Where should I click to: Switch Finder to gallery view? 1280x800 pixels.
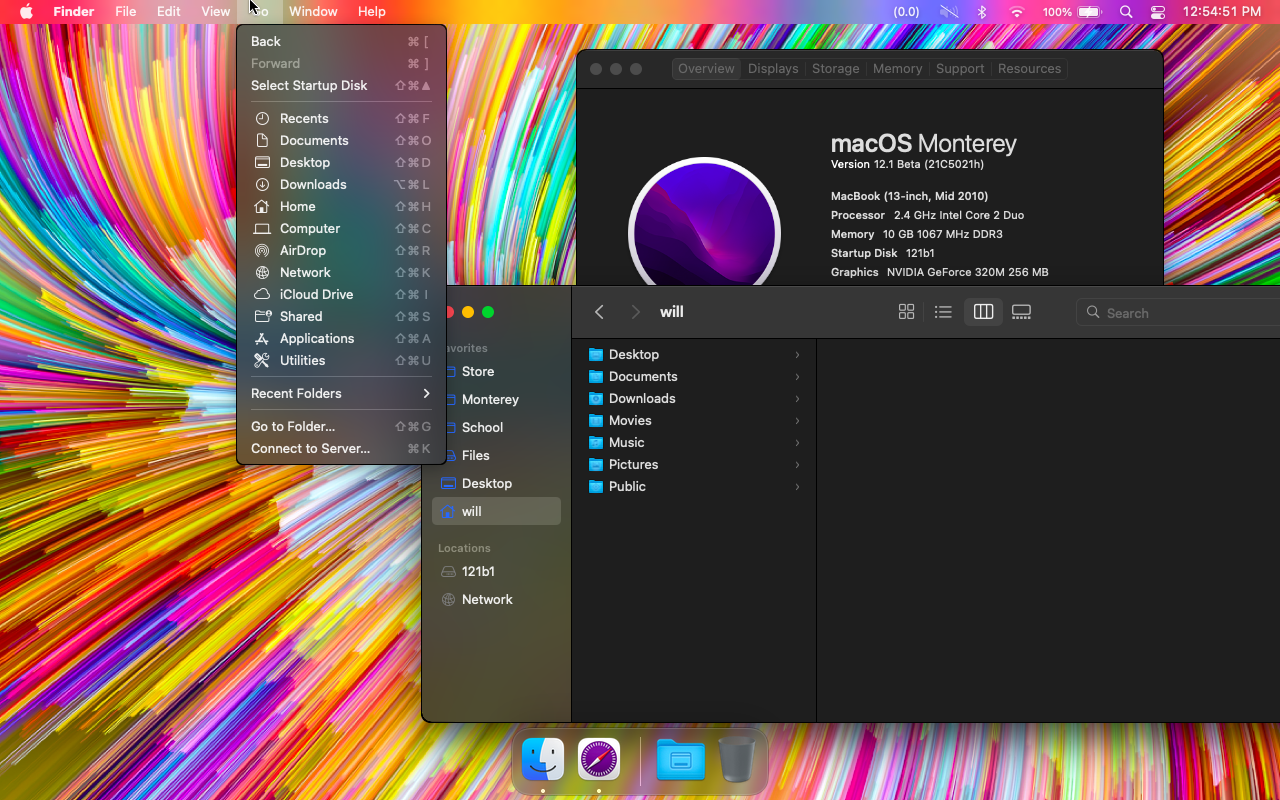coord(1021,312)
